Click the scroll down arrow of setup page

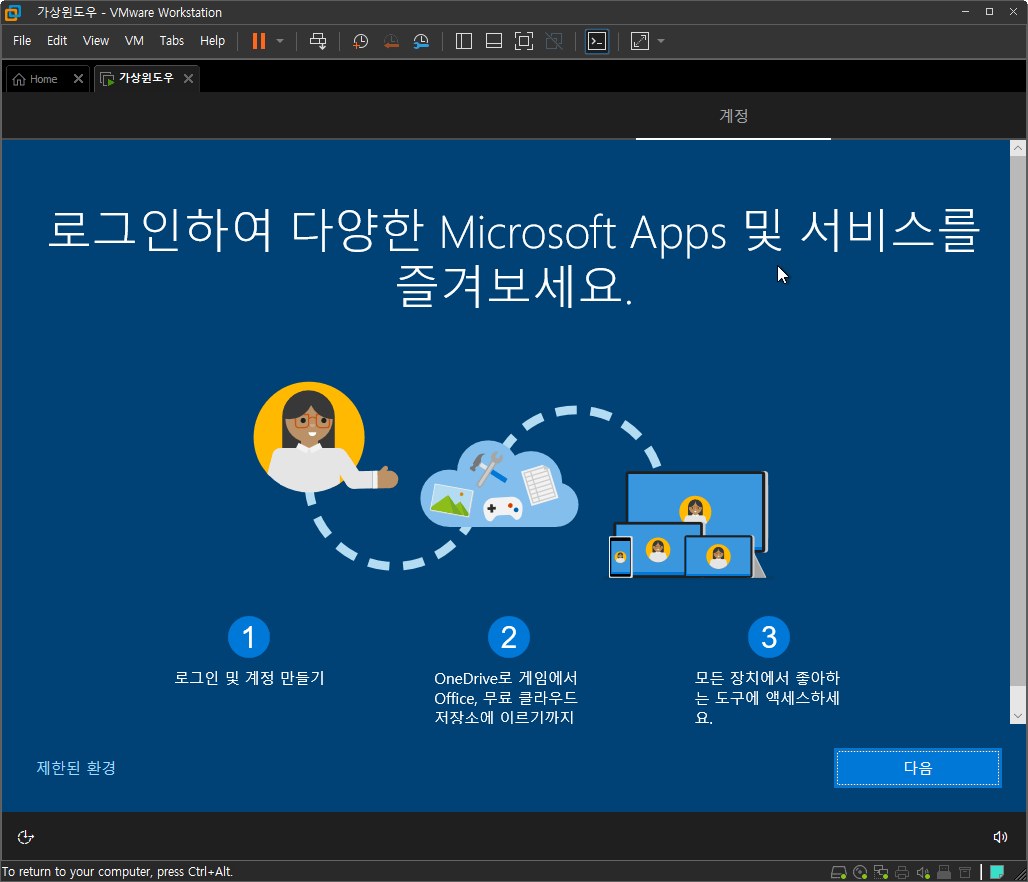1018,716
